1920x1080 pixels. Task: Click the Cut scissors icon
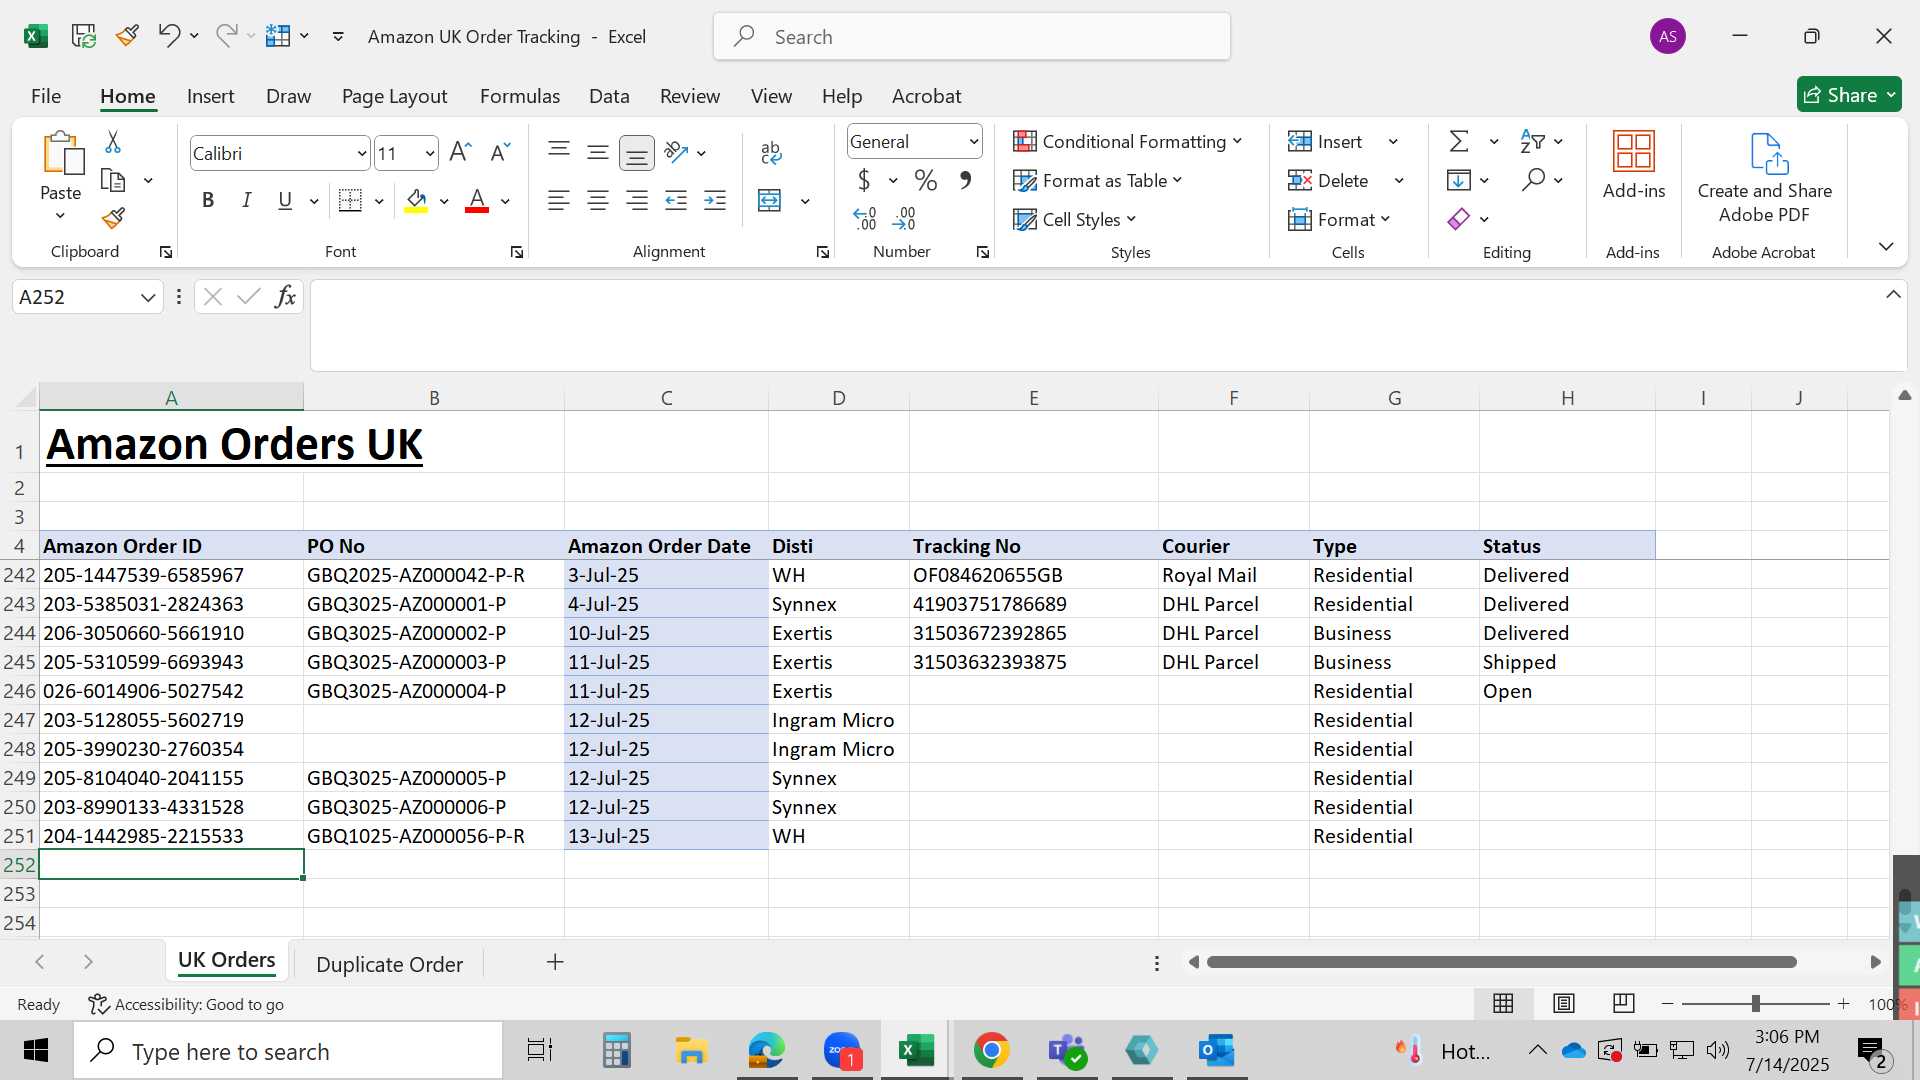click(113, 142)
